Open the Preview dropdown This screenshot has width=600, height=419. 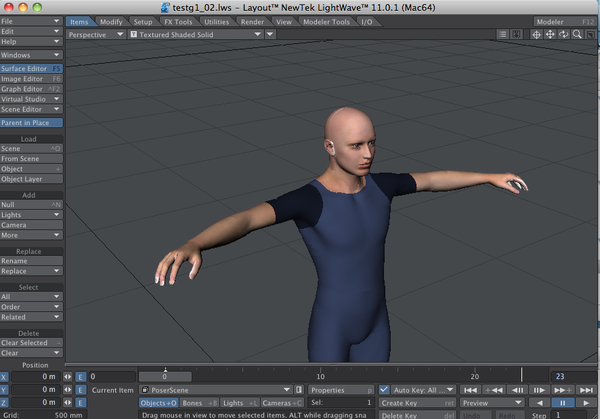(x=492, y=403)
